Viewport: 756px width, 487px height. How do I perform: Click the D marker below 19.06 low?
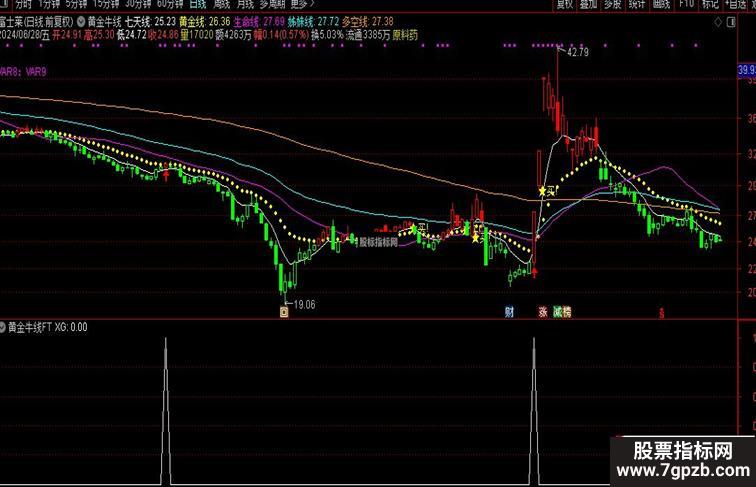[284, 312]
